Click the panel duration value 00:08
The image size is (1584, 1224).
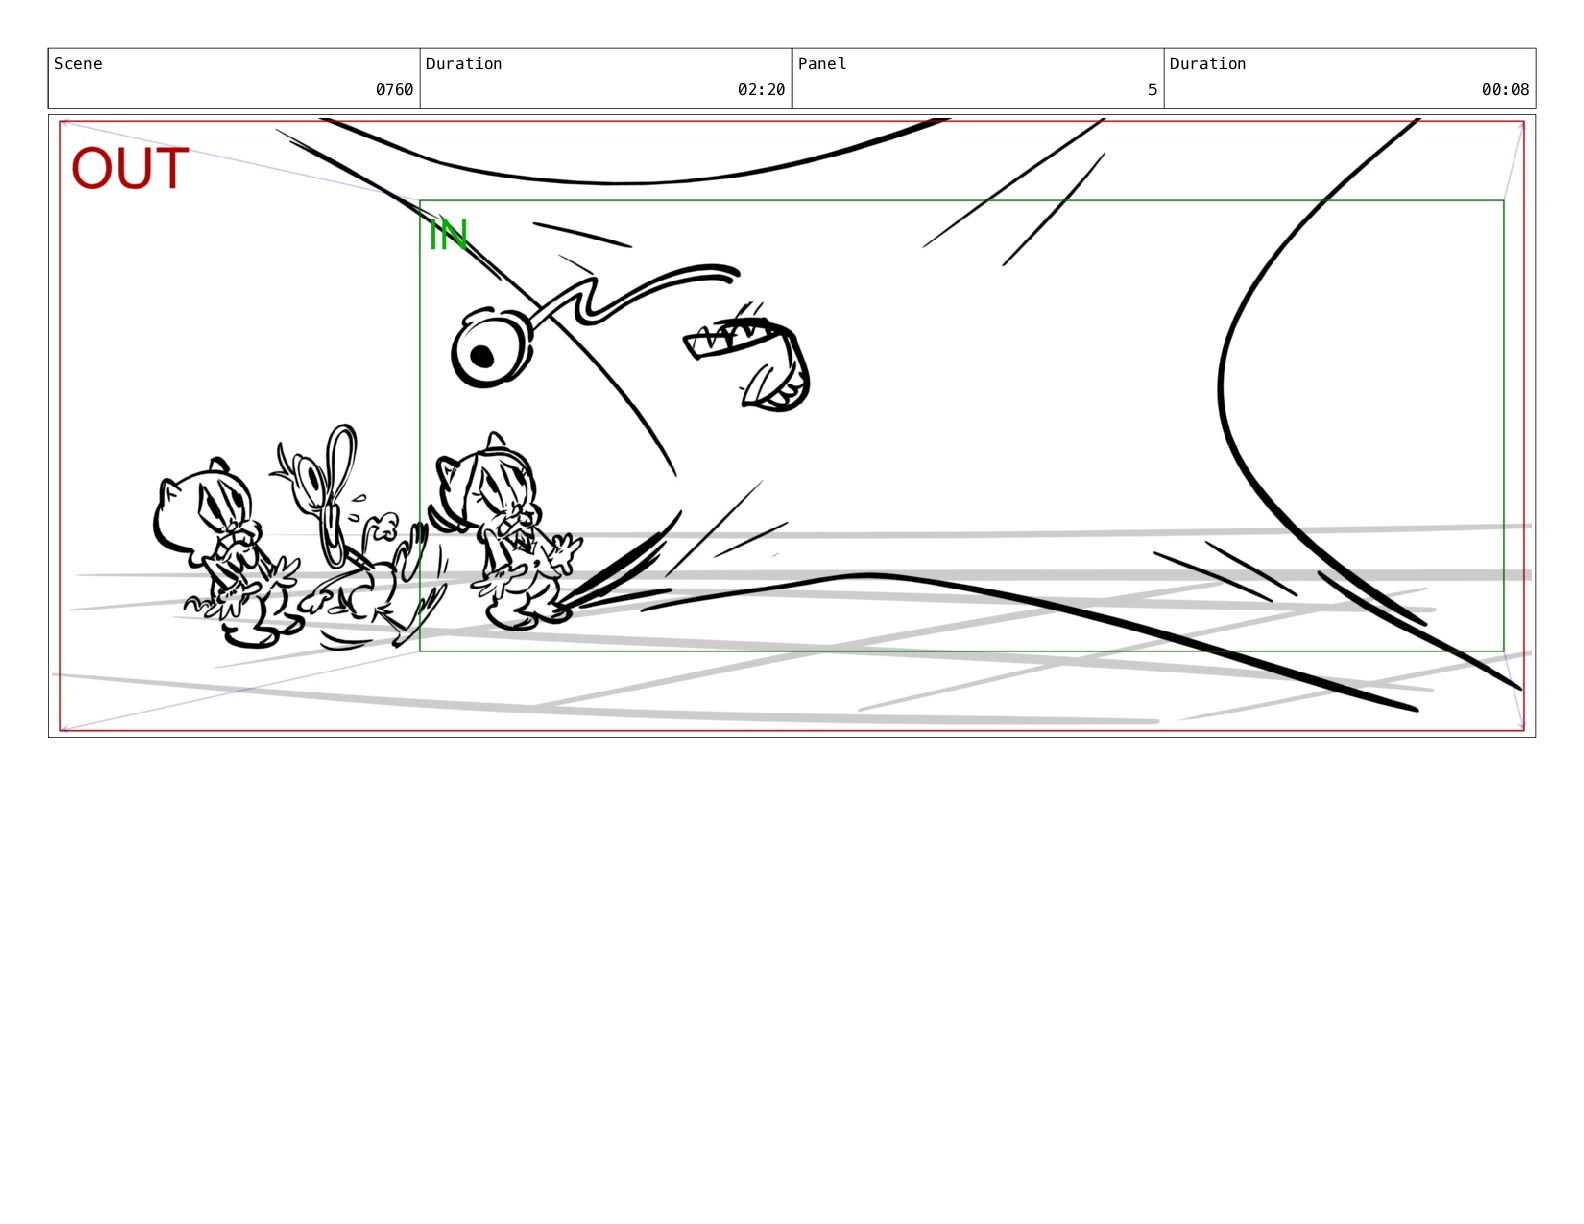(1505, 90)
